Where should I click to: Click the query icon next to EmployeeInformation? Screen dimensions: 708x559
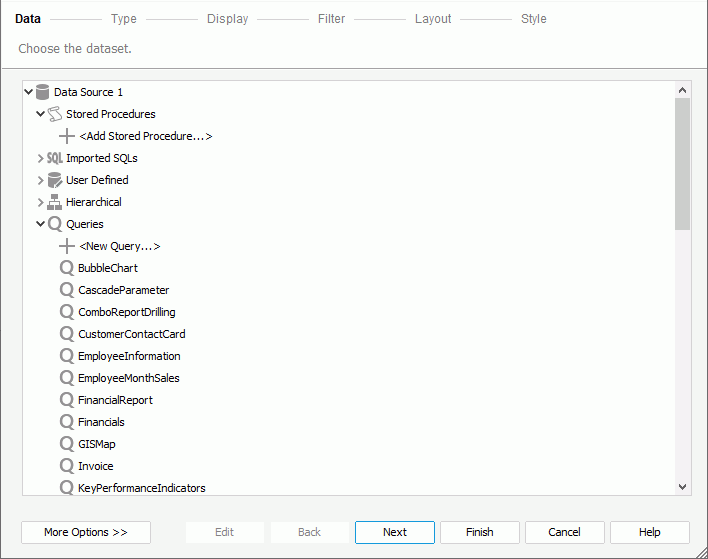click(x=67, y=356)
